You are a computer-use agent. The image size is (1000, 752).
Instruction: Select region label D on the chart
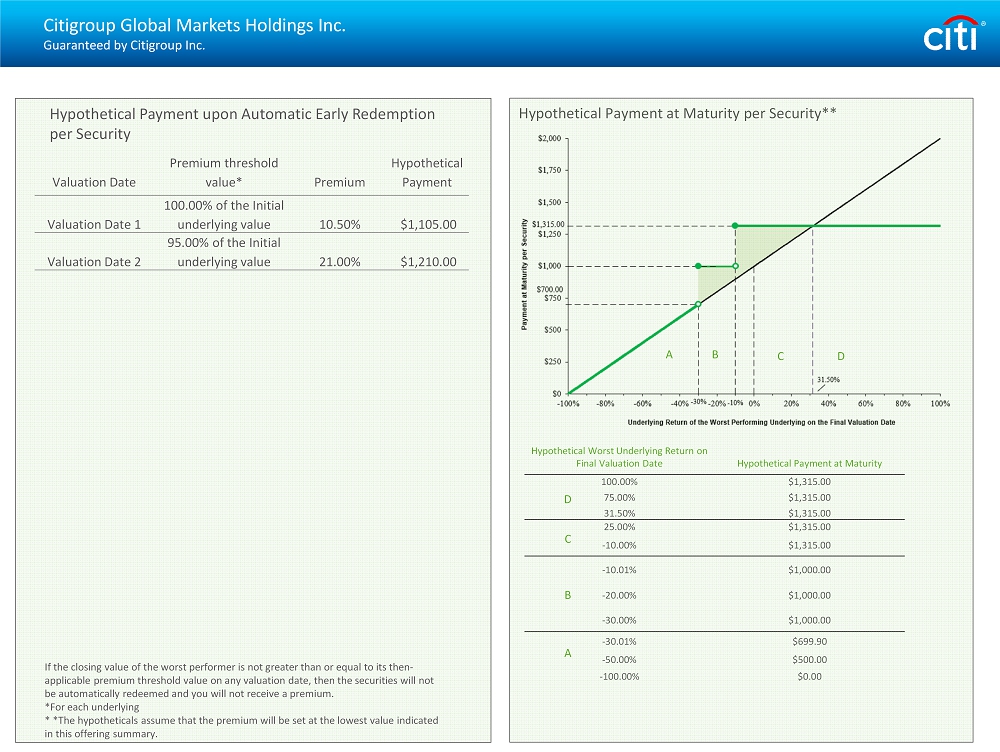[x=840, y=356]
